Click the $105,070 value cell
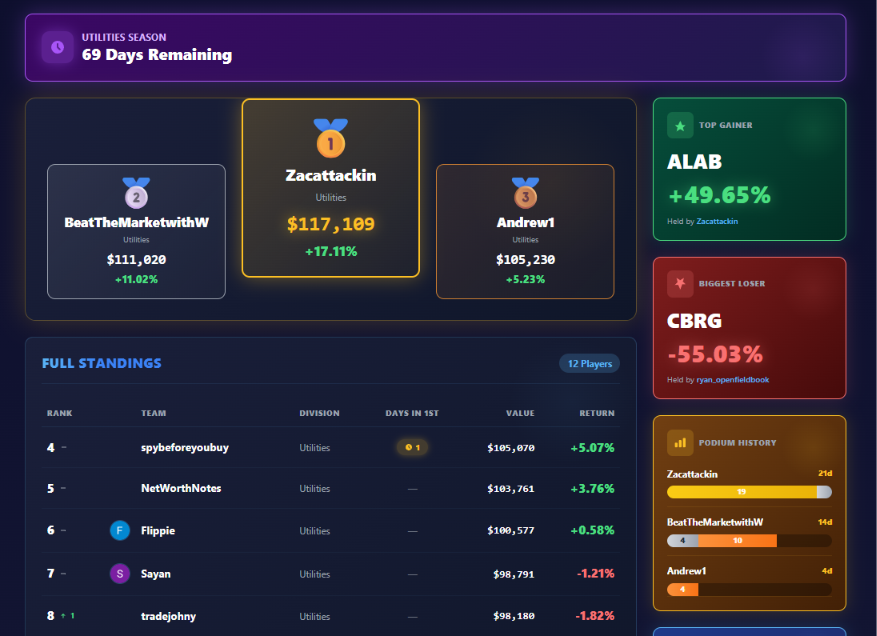Screen dimensions: 877x636 coord(511,447)
